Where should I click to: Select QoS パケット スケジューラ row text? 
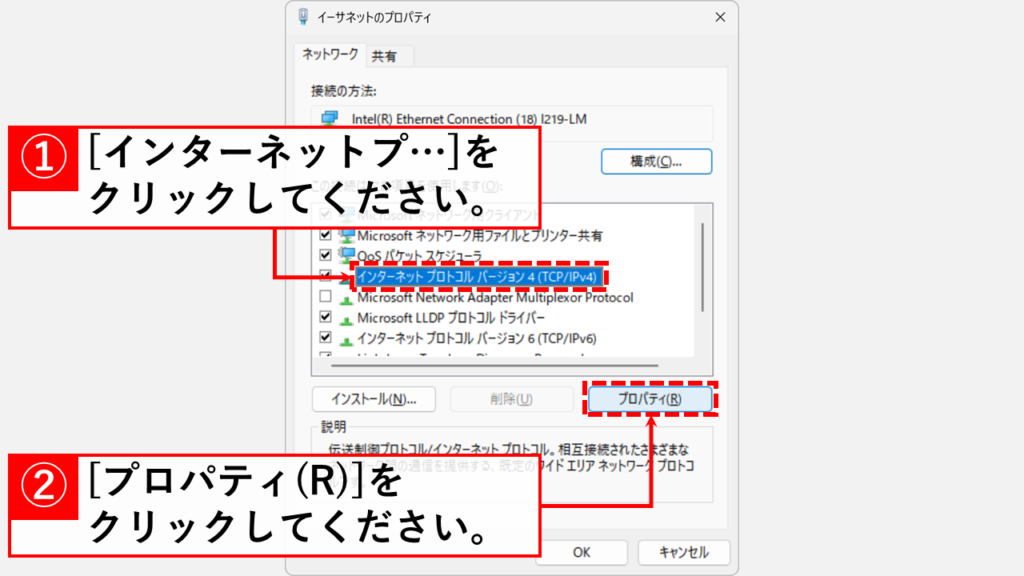pyautogui.click(x=419, y=256)
